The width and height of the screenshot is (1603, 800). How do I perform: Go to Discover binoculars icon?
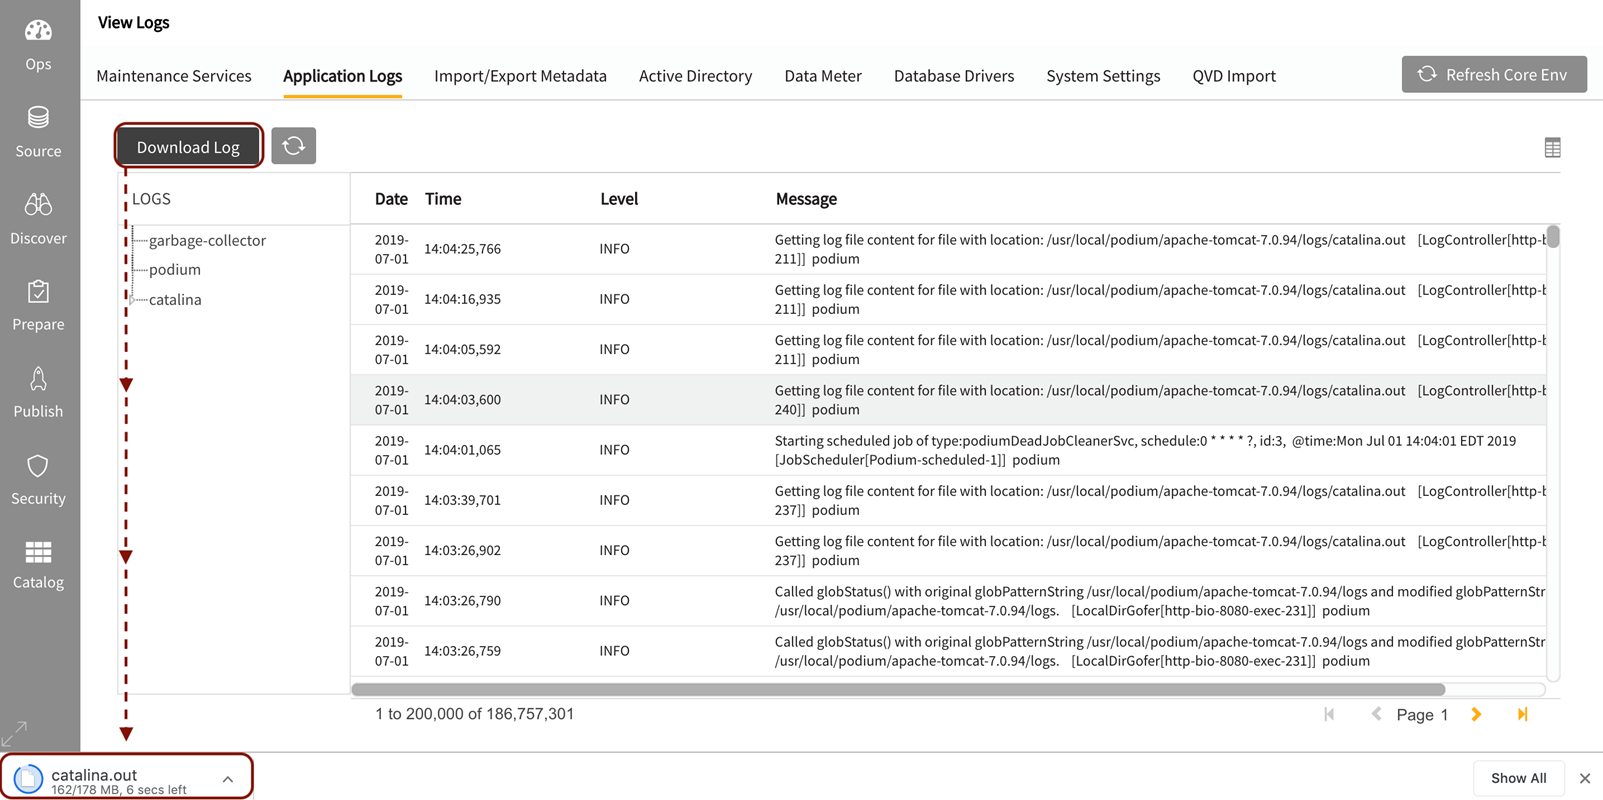pos(38,218)
